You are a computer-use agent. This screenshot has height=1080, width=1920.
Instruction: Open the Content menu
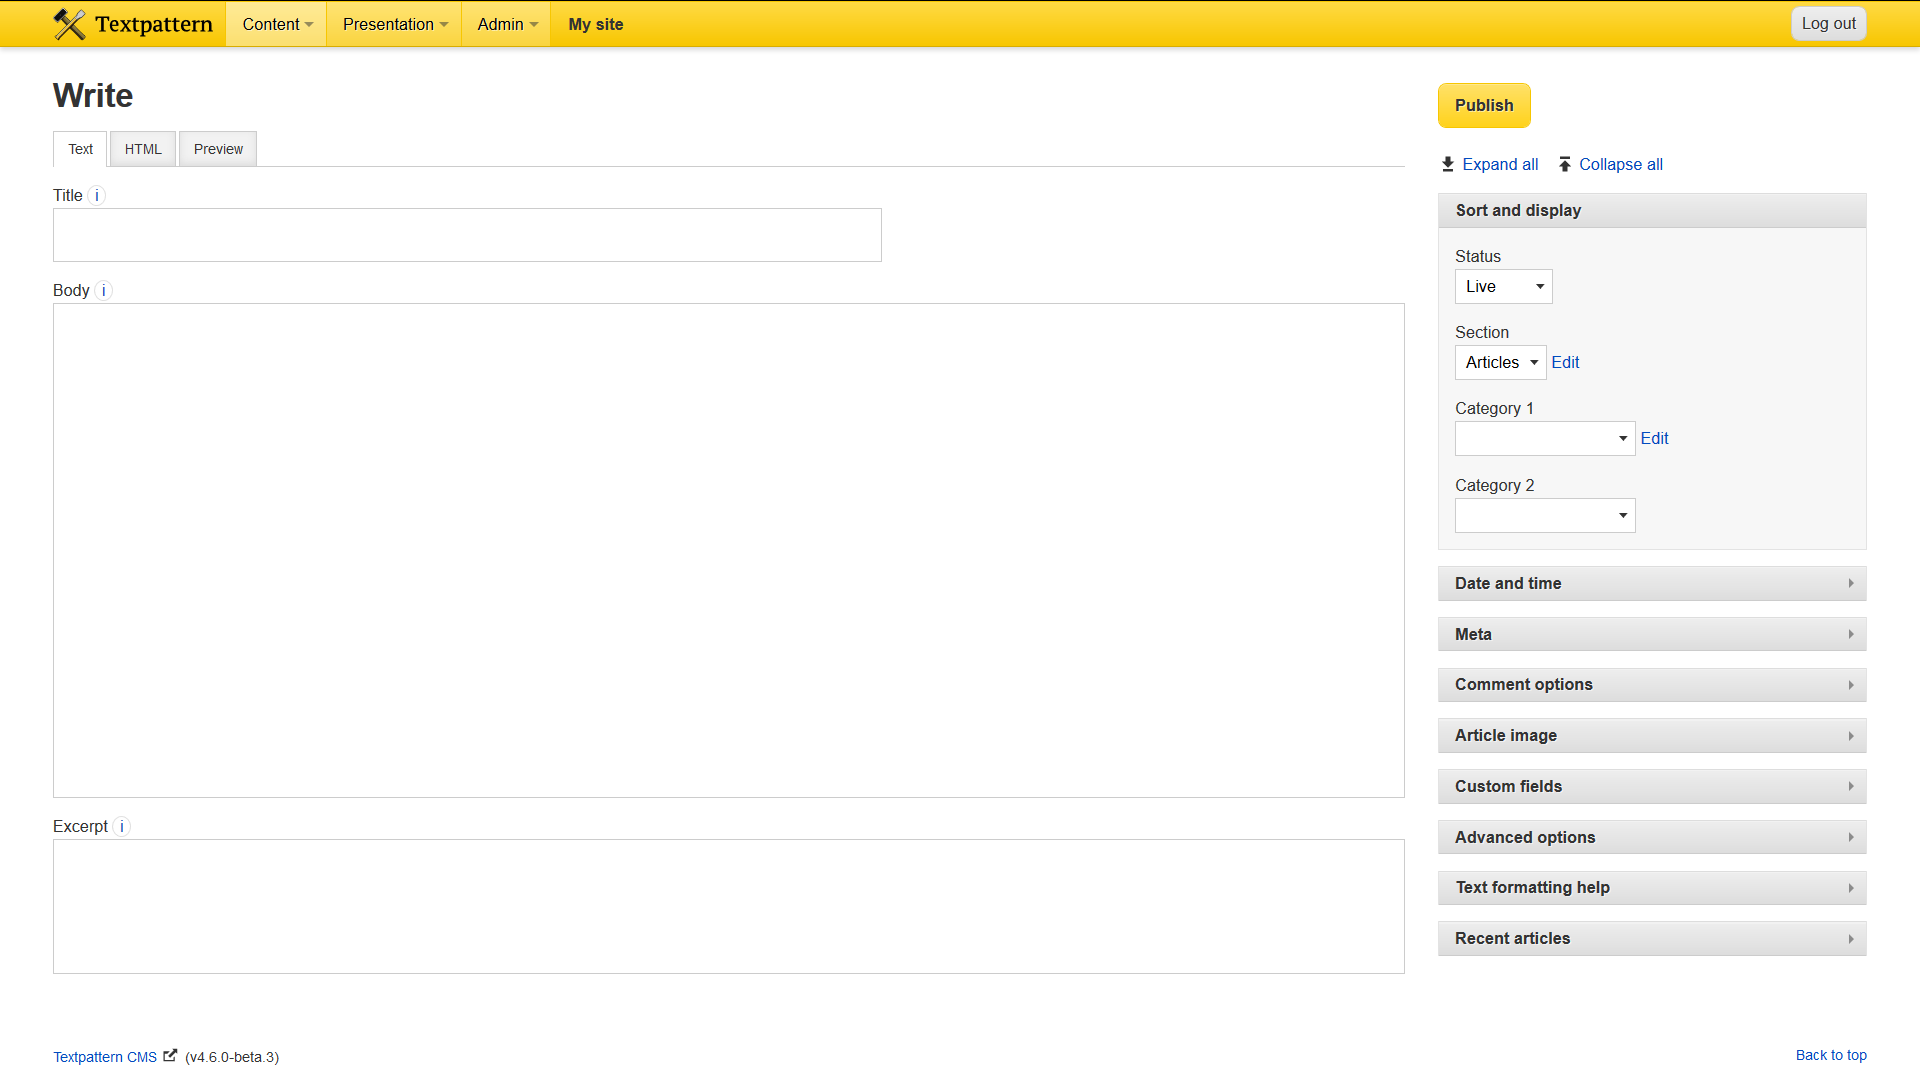pyautogui.click(x=277, y=24)
